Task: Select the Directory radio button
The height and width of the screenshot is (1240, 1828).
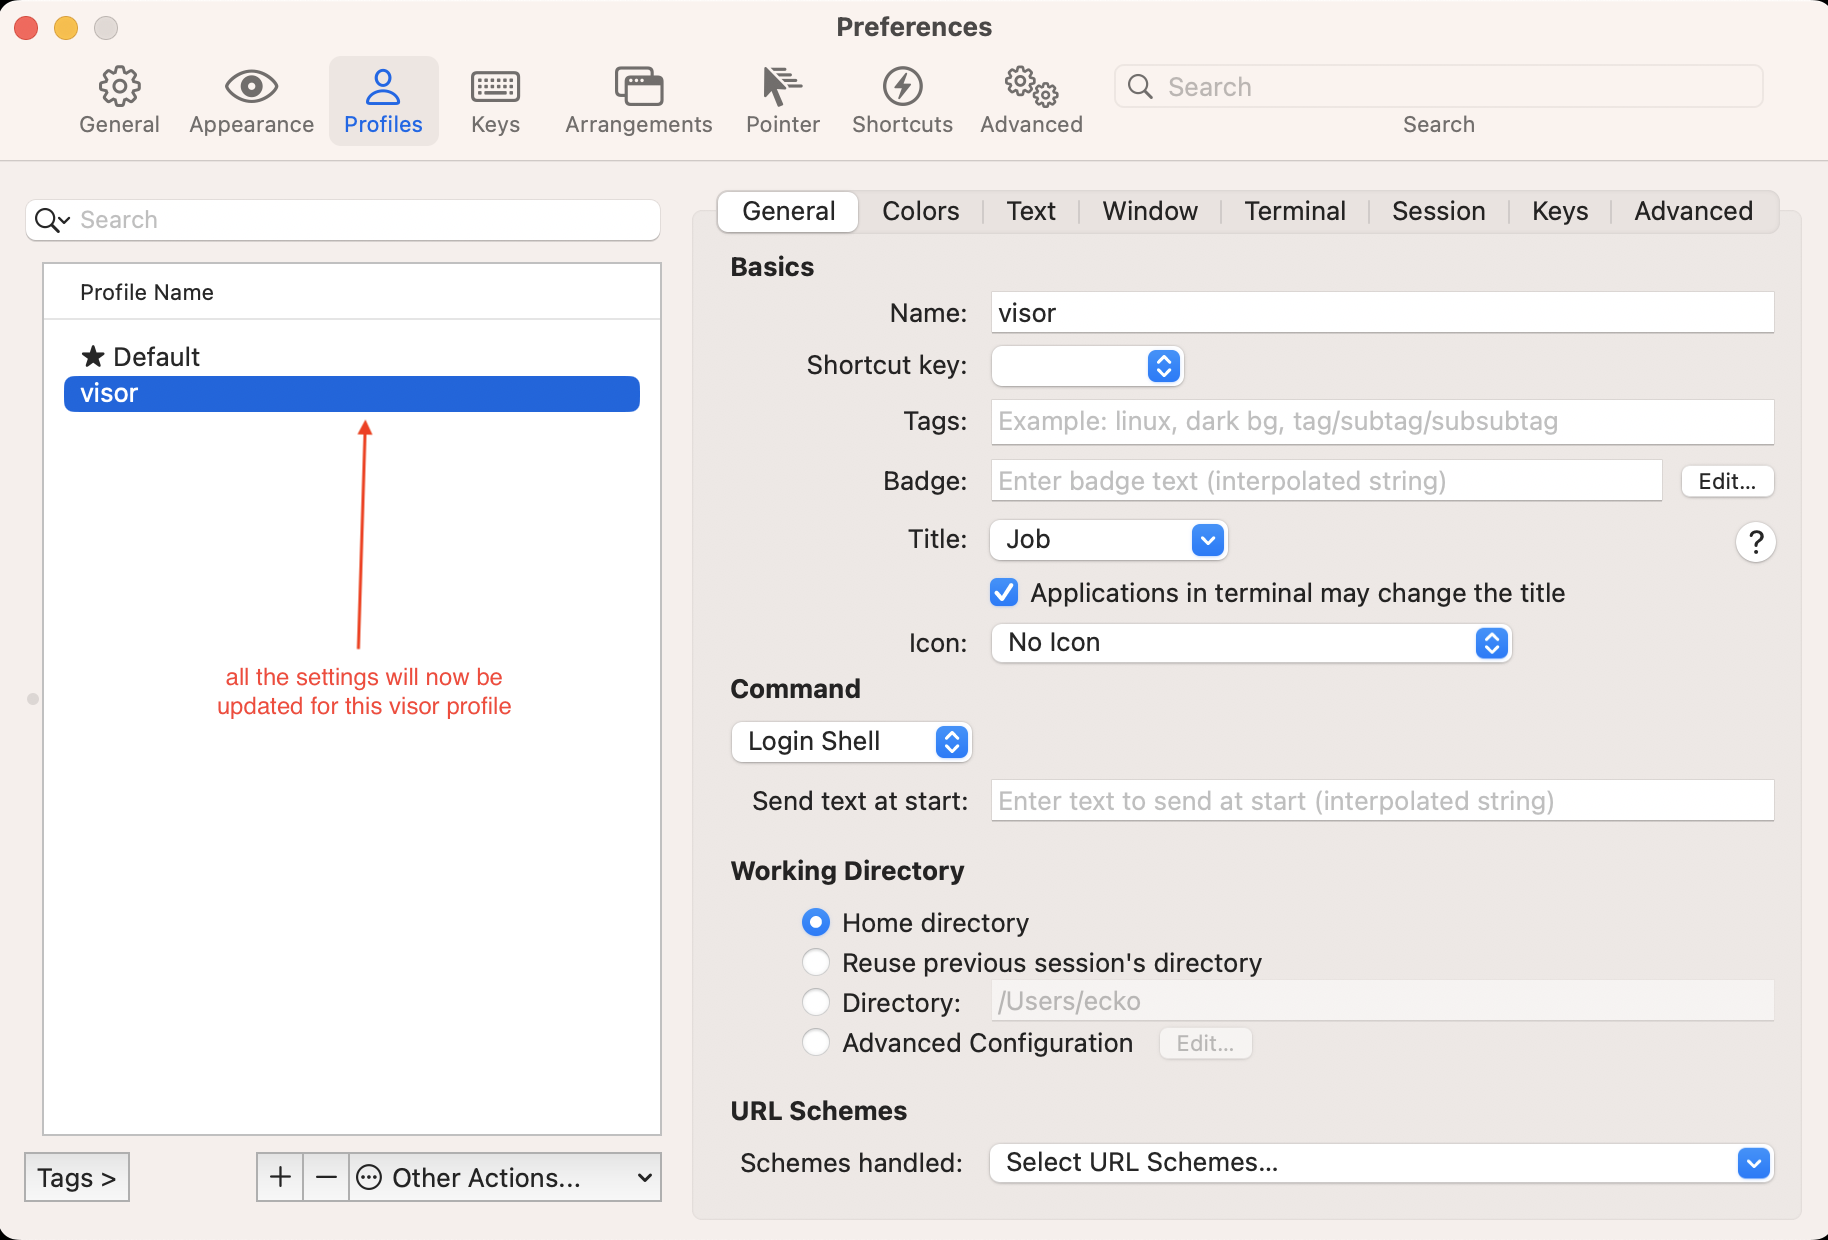Action: 816,1002
